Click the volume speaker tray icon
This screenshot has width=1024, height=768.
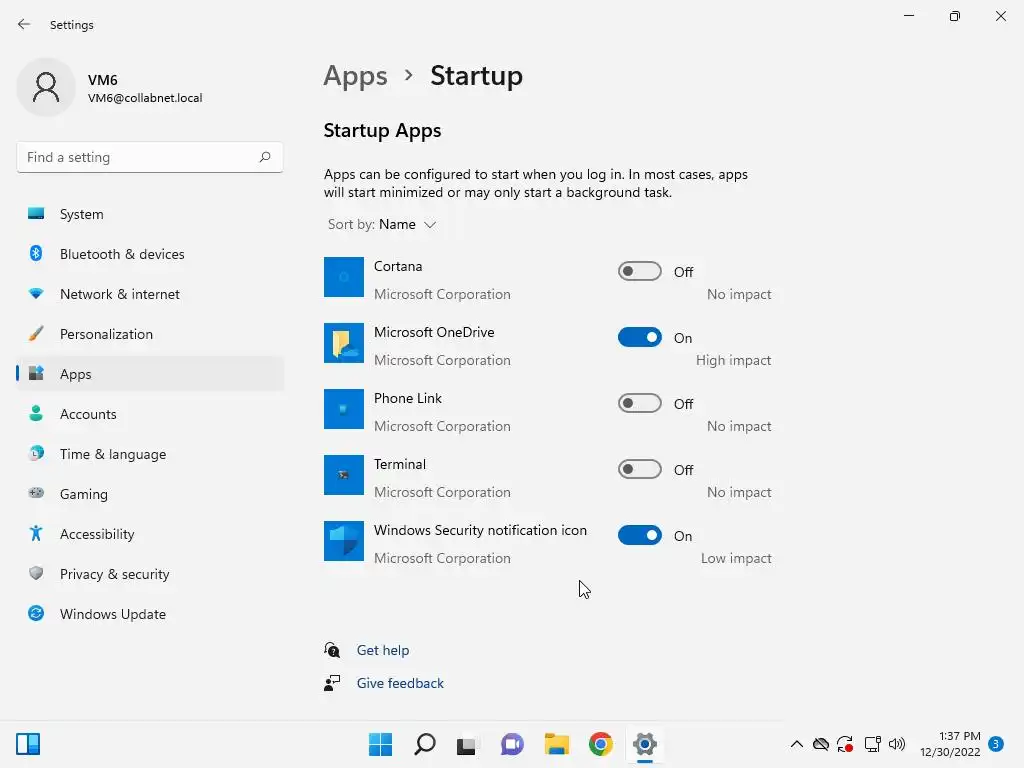pyautogui.click(x=897, y=744)
